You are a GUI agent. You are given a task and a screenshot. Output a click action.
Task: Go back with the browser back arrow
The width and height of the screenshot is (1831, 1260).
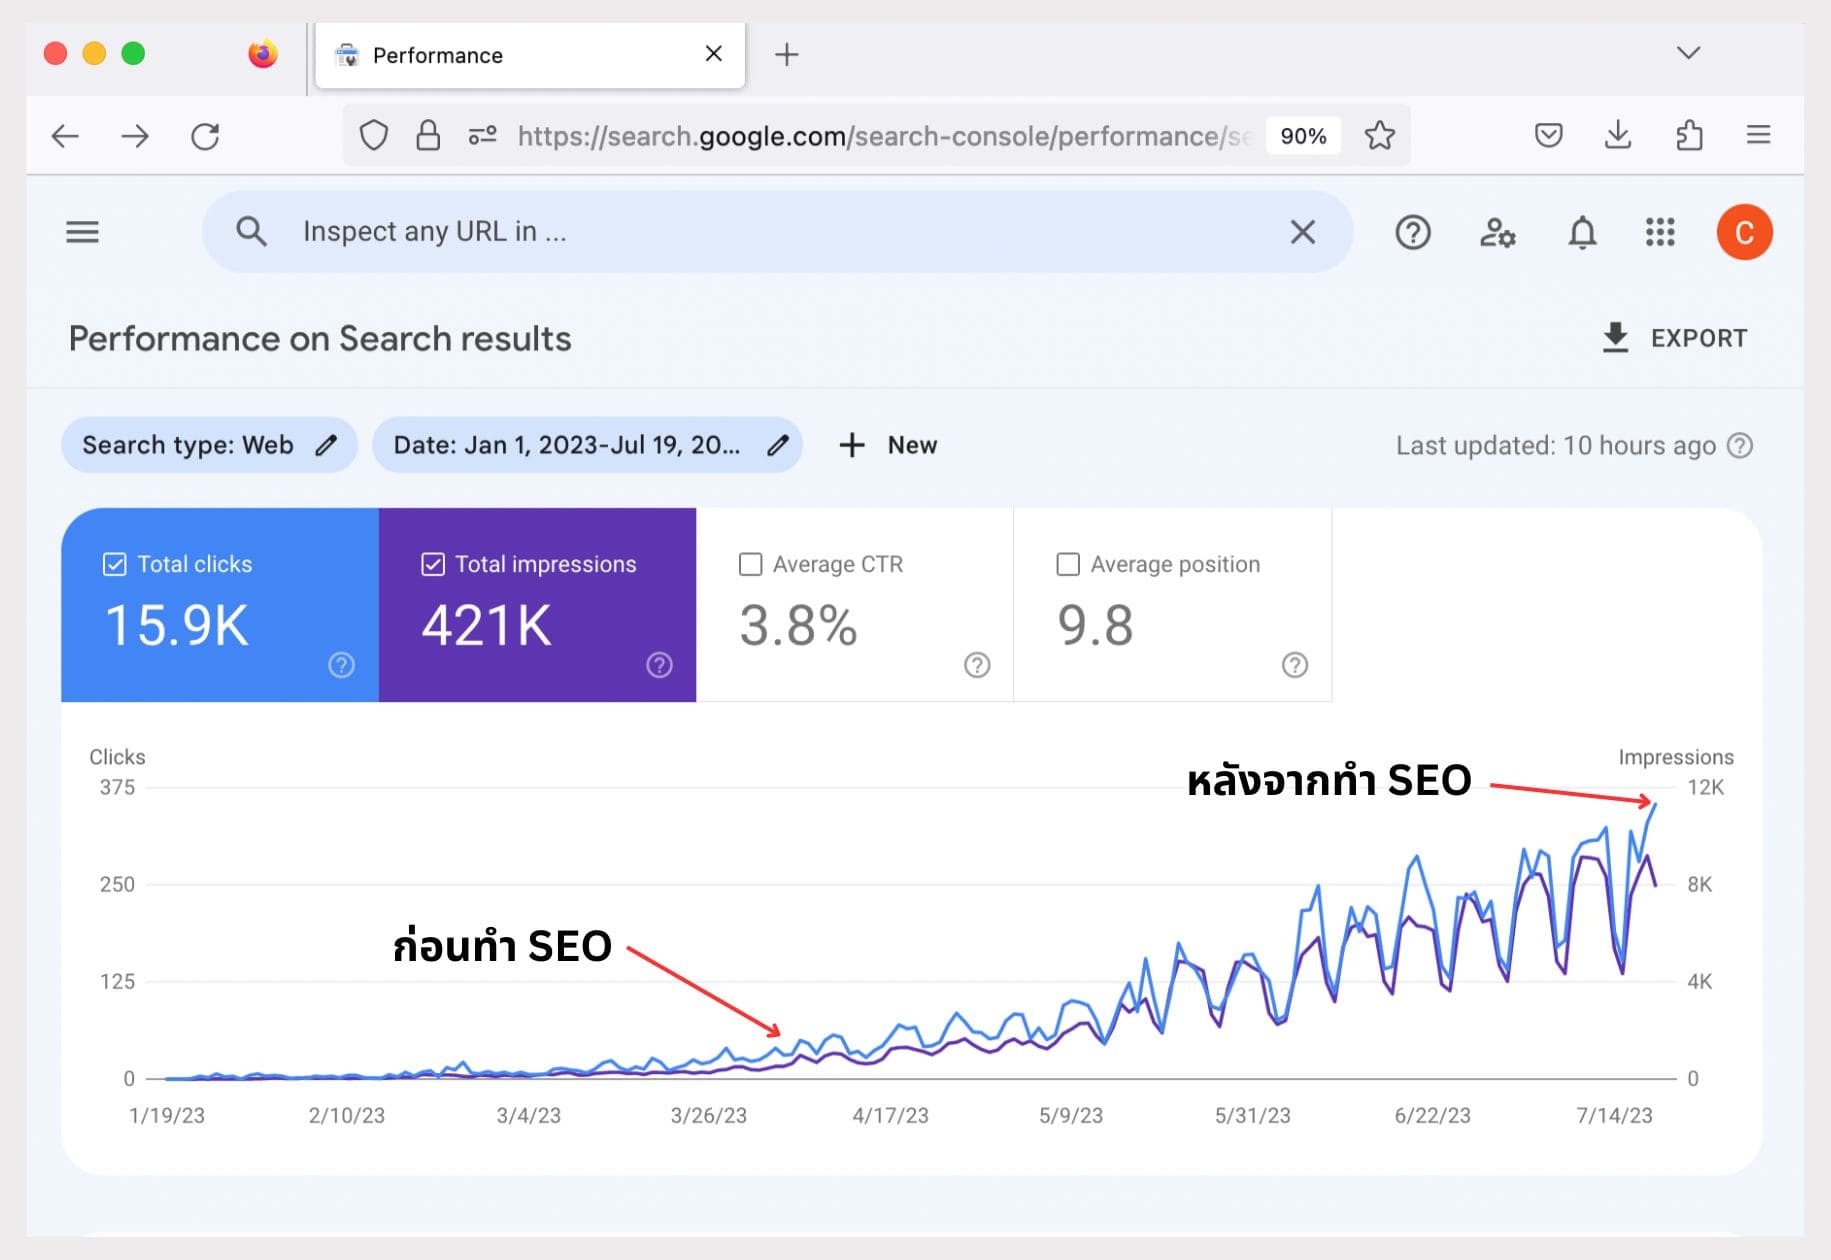click(x=65, y=136)
